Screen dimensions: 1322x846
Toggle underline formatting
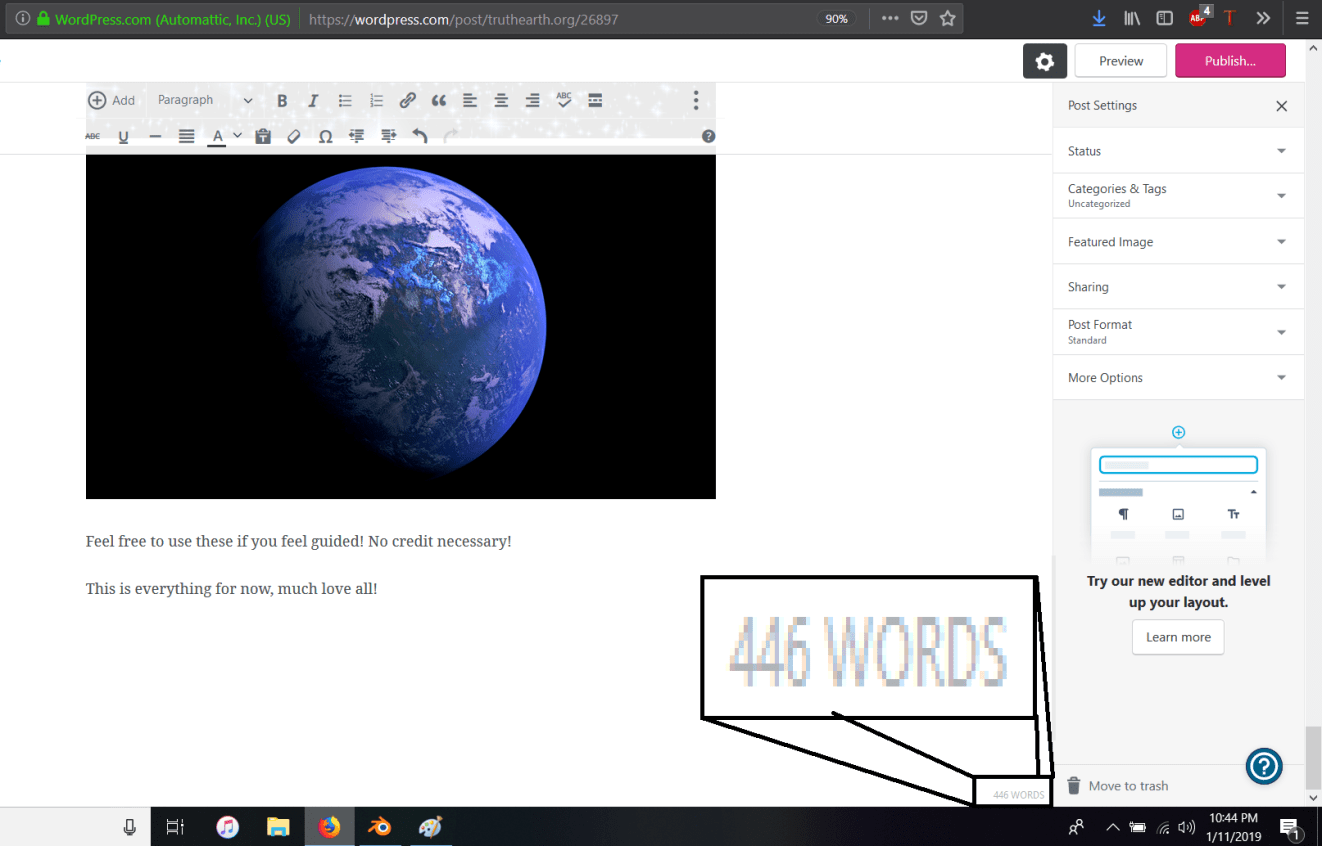click(x=123, y=136)
